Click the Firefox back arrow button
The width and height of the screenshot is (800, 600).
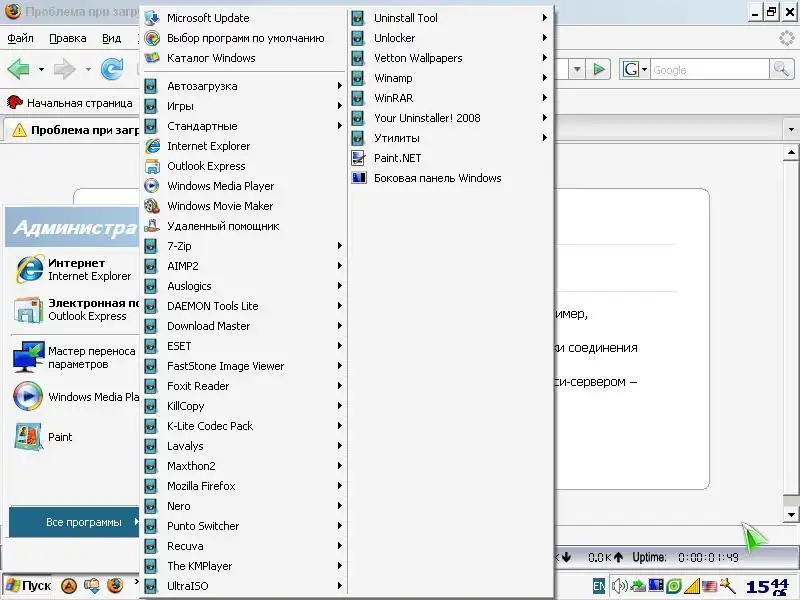18,69
